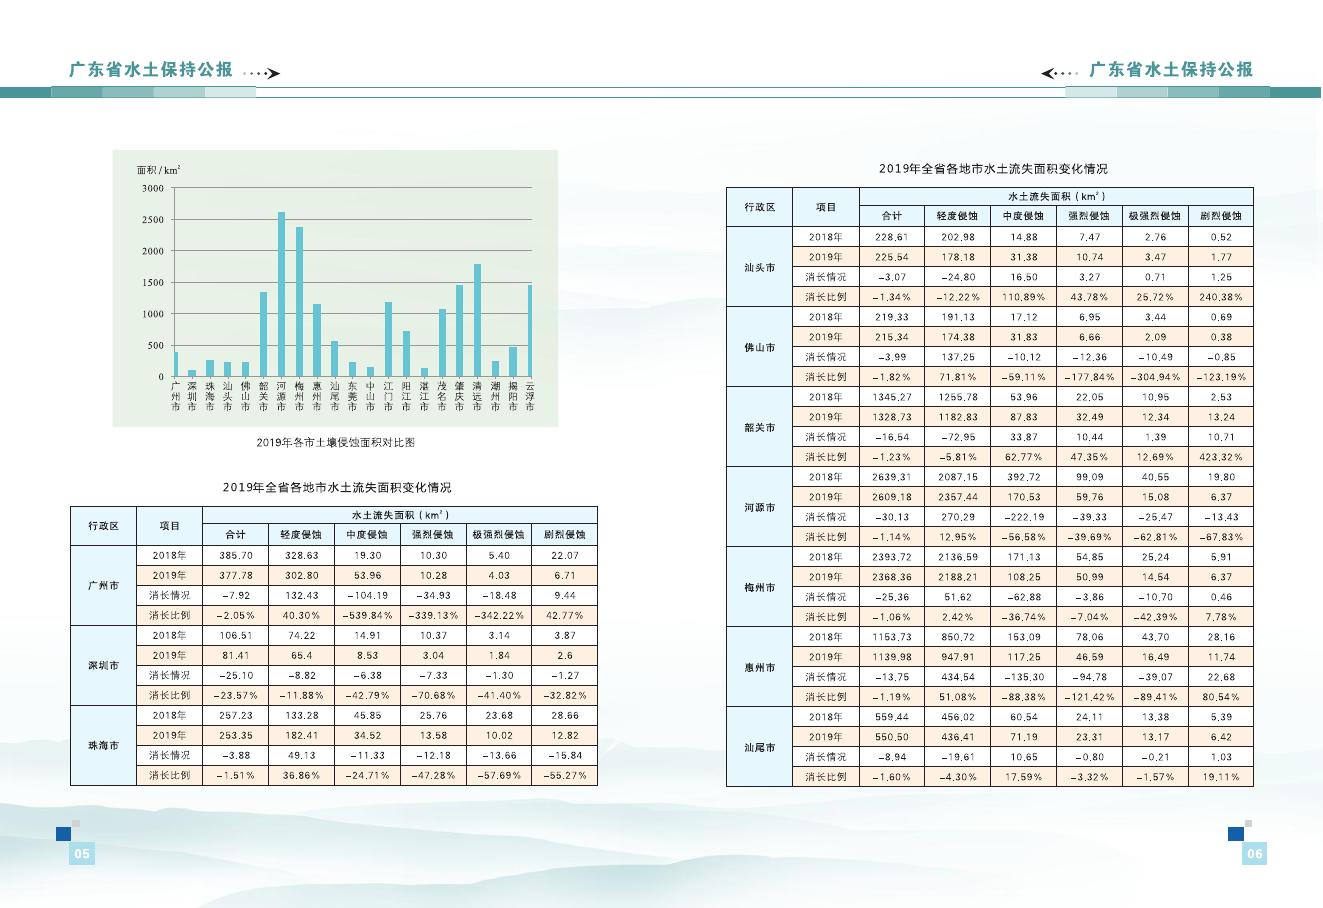
Task: Click the 汕头市 row header in the table
Action: click(760, 267)
